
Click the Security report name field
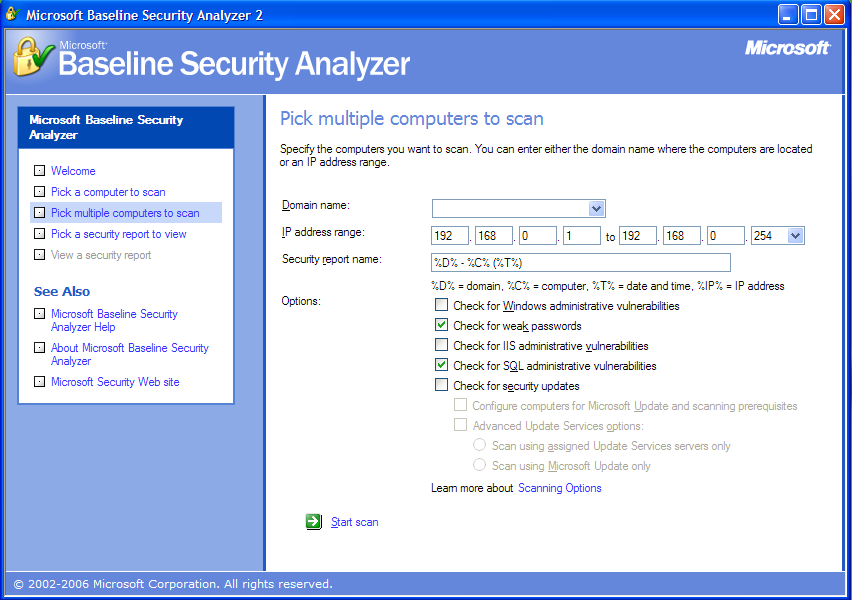click(x=581, y=263)
